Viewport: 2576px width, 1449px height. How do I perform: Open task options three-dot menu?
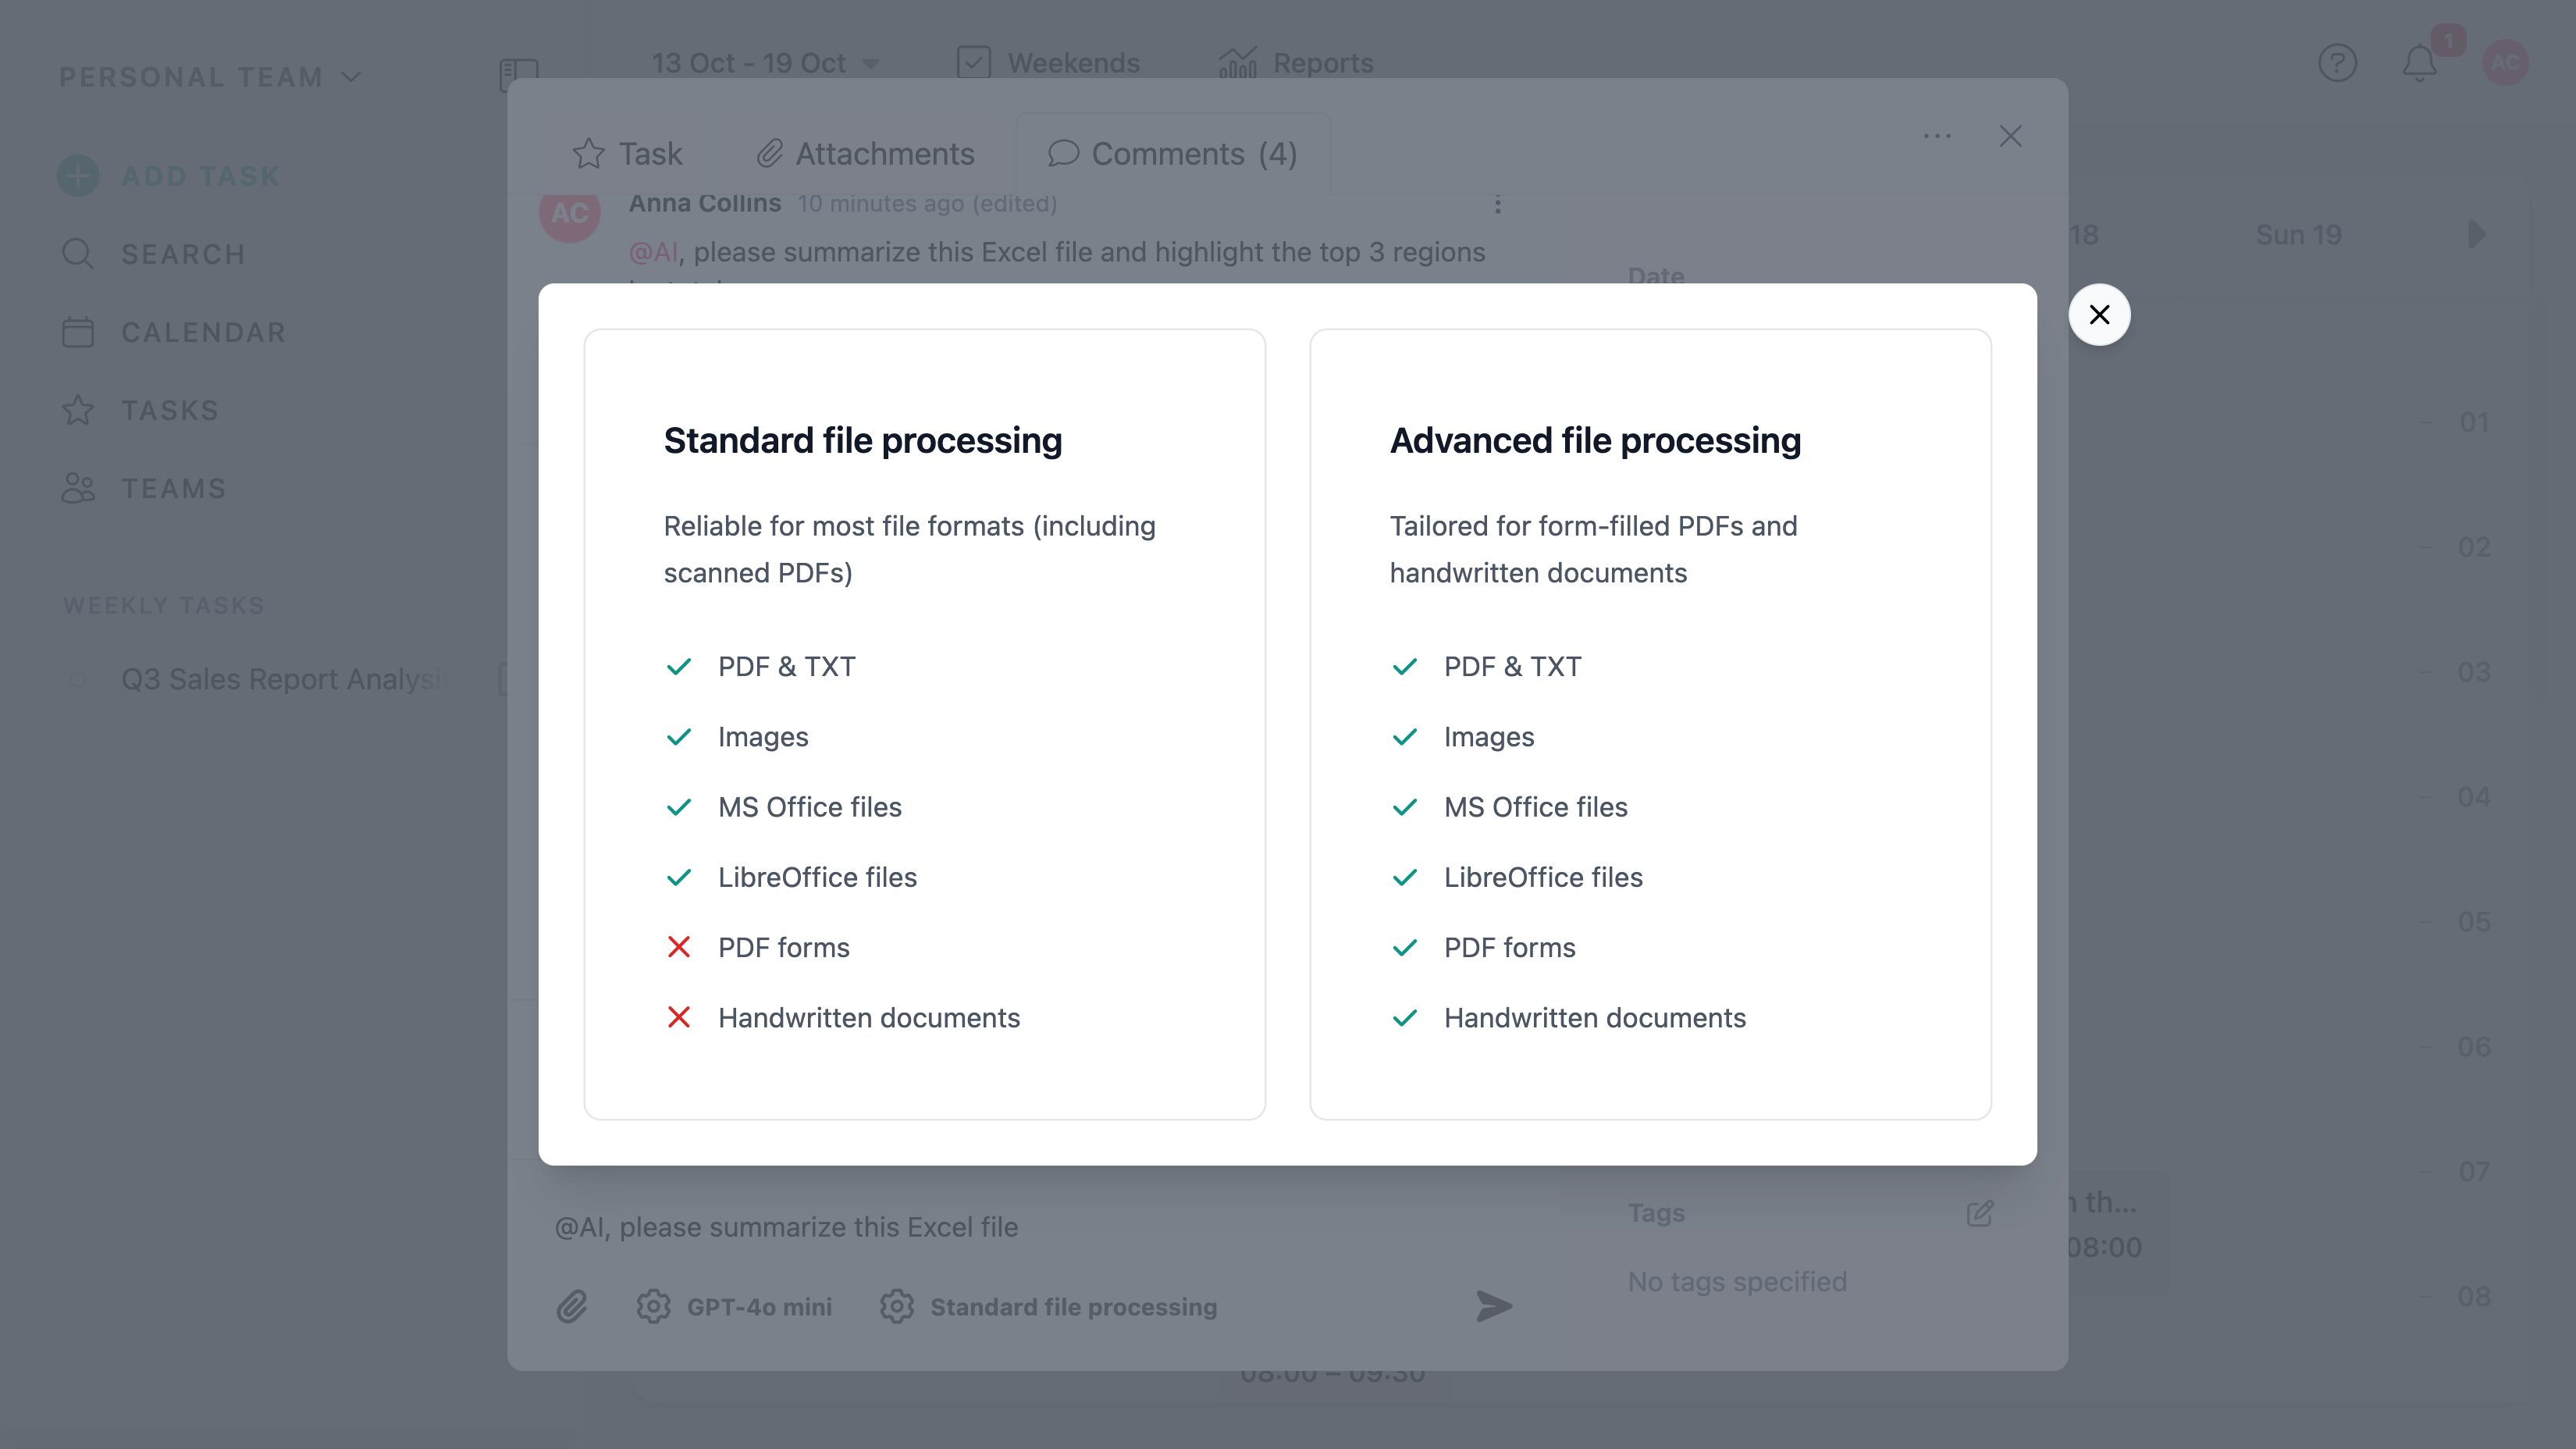1937,136
